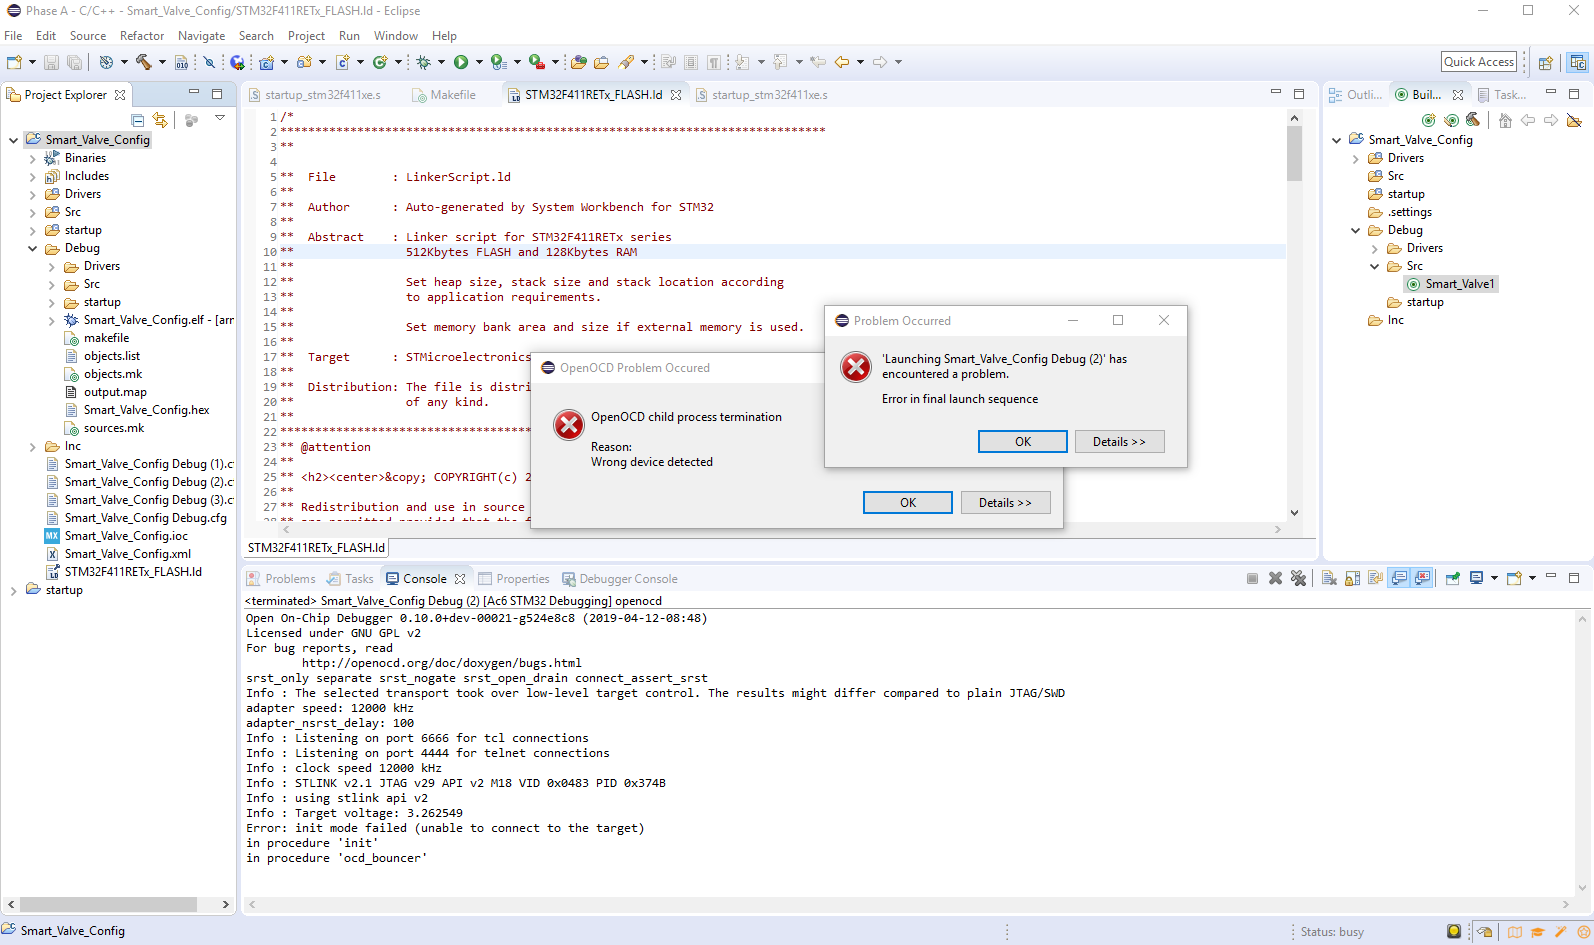Switch to the Makefile editor tab
Viewport: 1594px width, 945px height.
click(452, 95)
